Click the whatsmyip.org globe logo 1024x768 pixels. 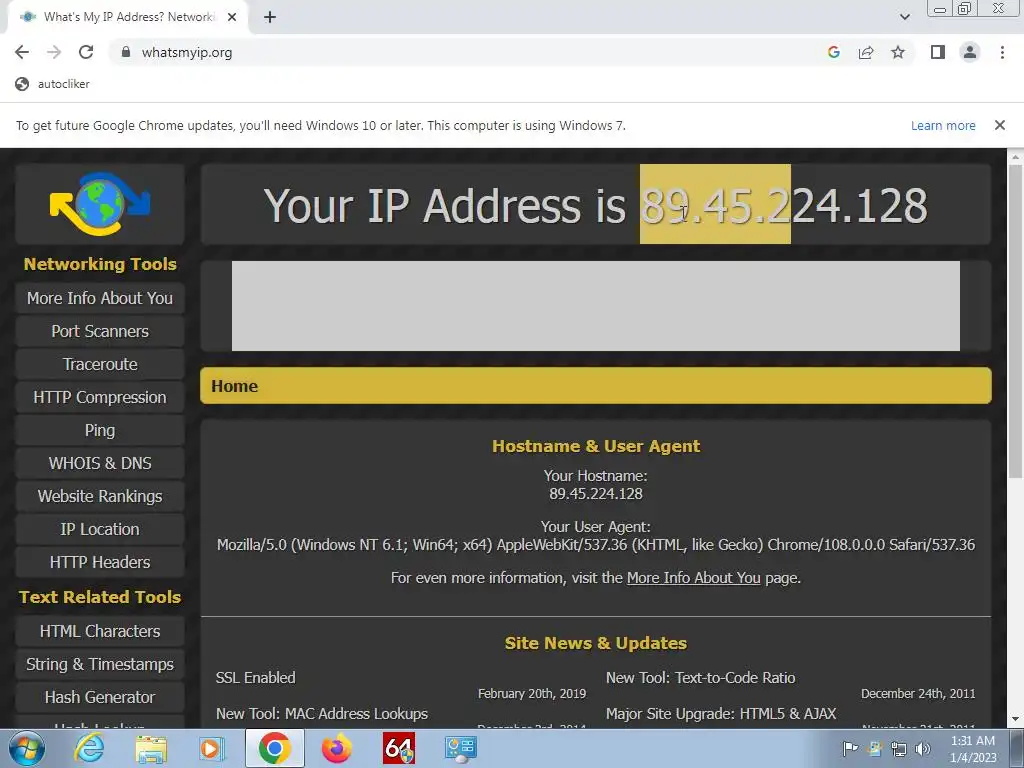pos(100,204)
